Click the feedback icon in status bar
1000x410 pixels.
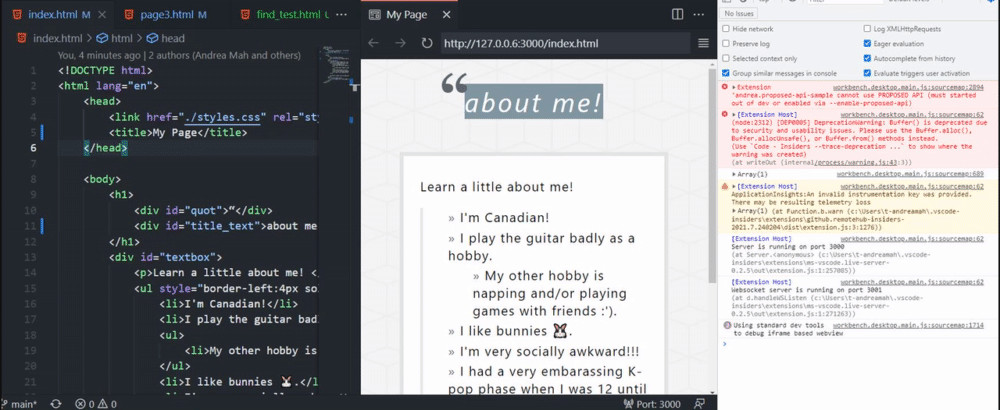pos(700,404)
